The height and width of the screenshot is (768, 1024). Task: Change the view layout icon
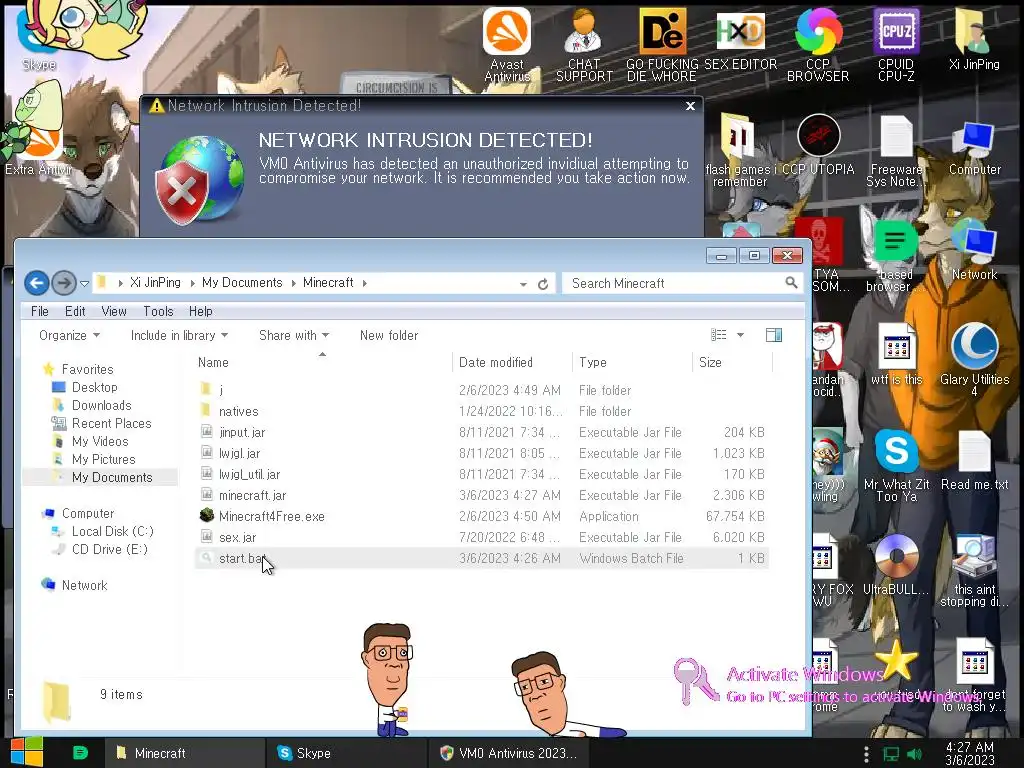(x=718, y=335)
